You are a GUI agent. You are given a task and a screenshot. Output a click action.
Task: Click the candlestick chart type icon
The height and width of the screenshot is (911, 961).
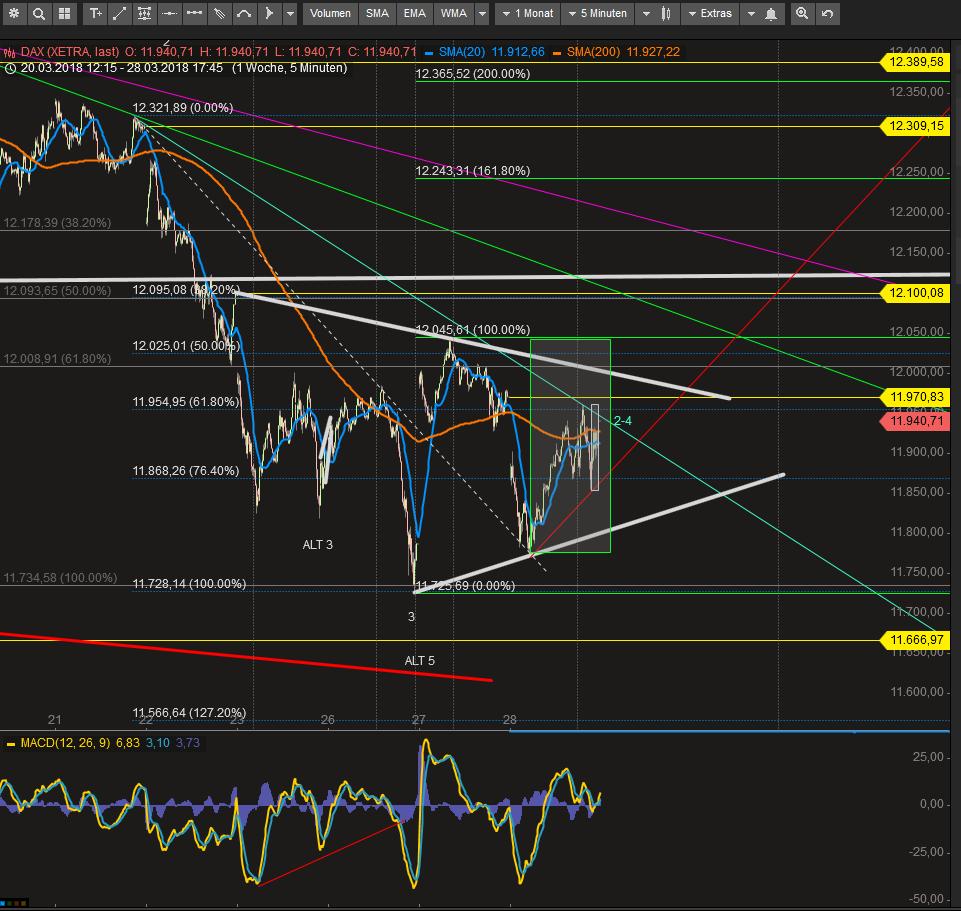click(x=666, y=13)
